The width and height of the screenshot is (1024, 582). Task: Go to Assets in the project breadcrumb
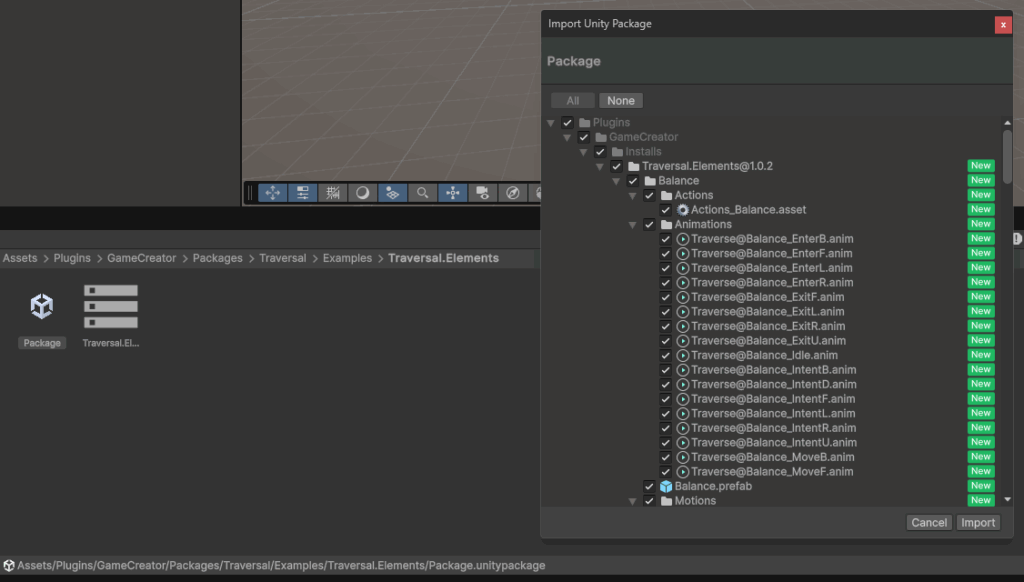[20, 258]
